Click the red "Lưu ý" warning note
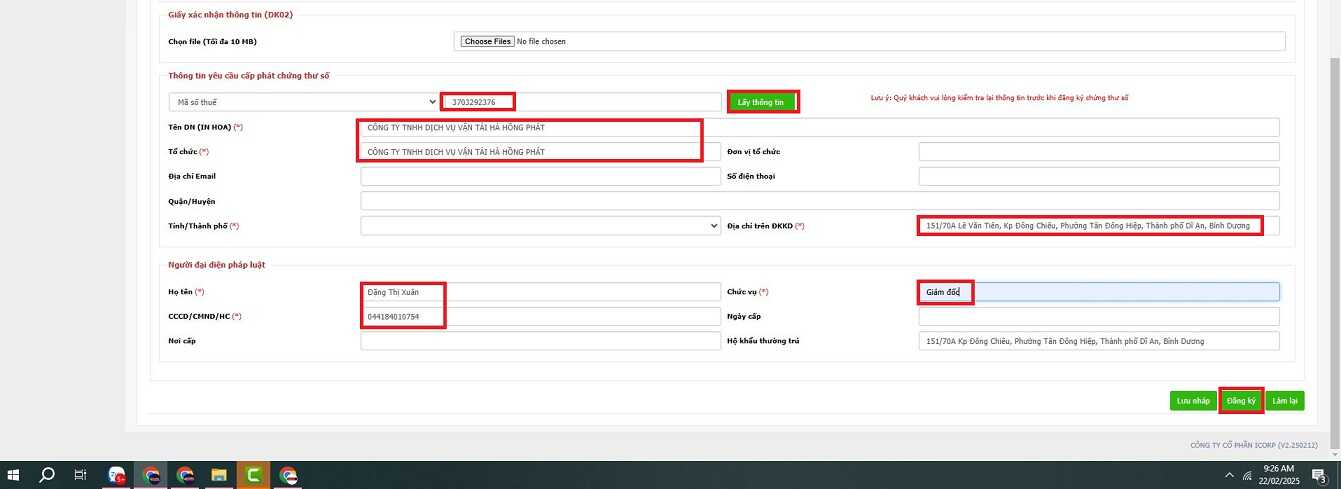 click(x=1000, y=98)
